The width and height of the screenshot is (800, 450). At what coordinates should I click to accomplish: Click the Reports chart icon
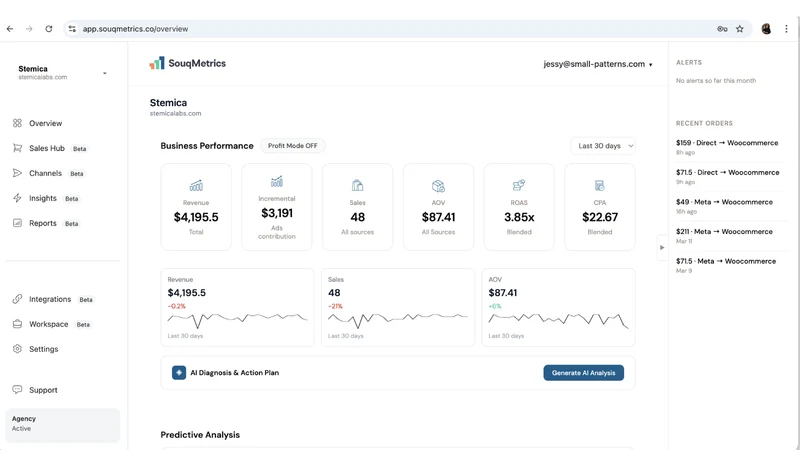[17, 223]
